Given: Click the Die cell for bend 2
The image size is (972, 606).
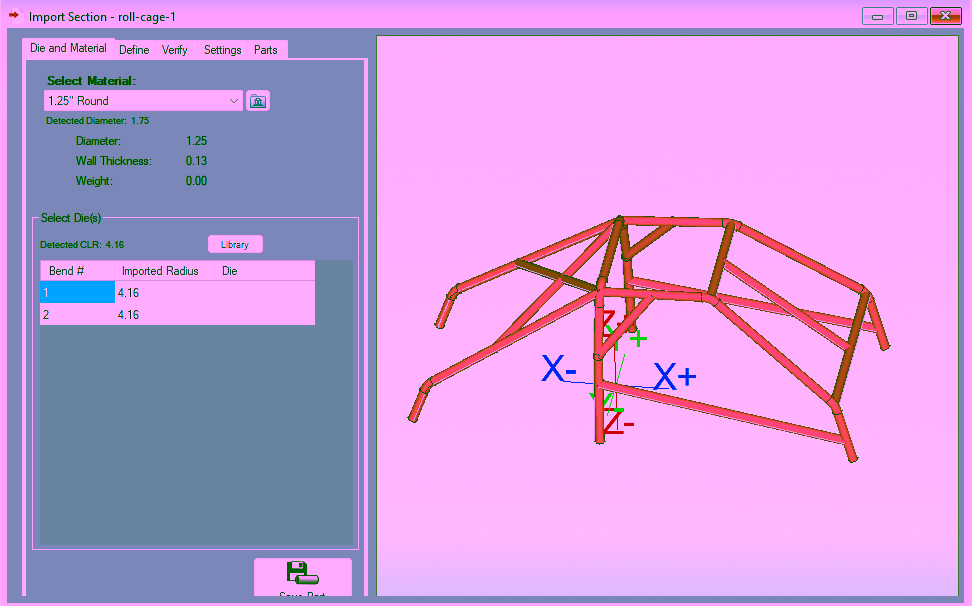Looking at the screenshot, I should click(x=265, y=315).
